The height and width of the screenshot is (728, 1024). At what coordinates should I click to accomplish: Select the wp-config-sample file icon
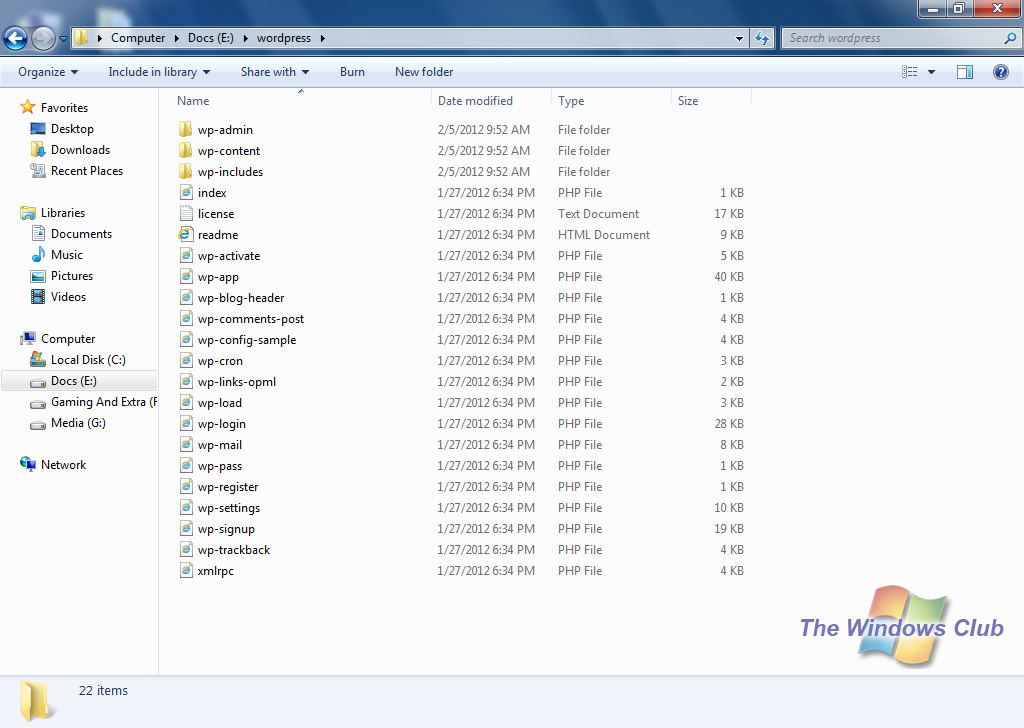186,339
